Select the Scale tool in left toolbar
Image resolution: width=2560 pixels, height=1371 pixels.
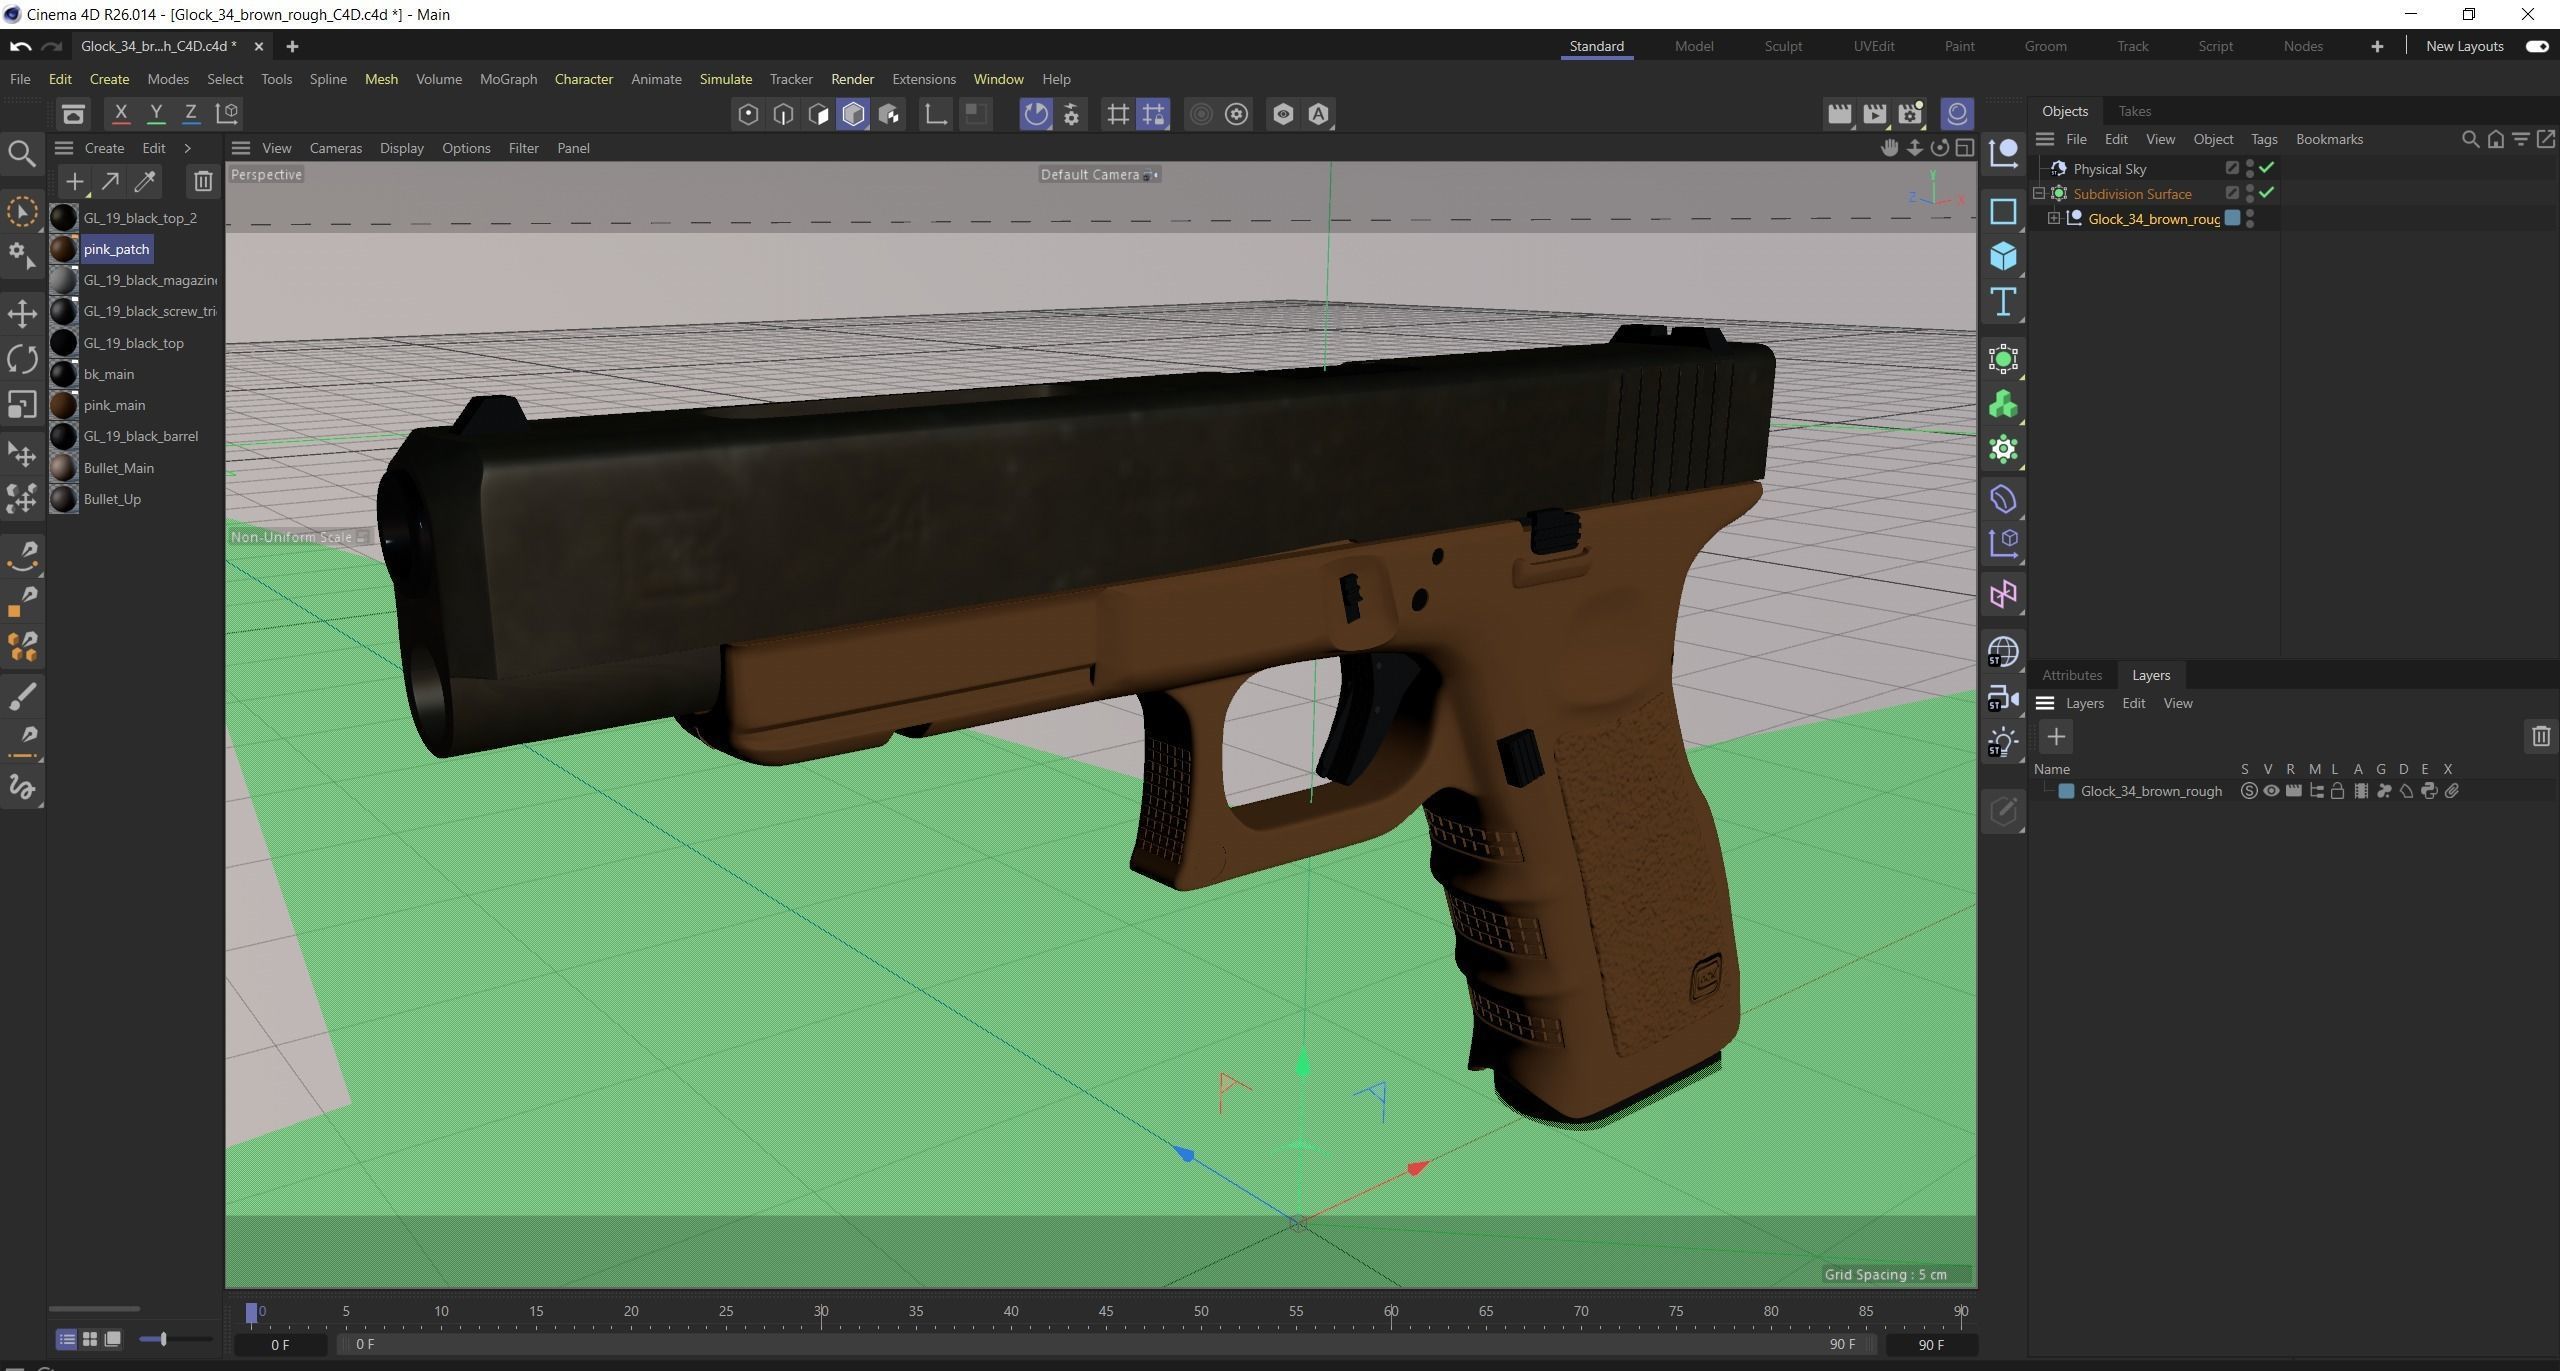pyautogui.click(x=22, y=405)
